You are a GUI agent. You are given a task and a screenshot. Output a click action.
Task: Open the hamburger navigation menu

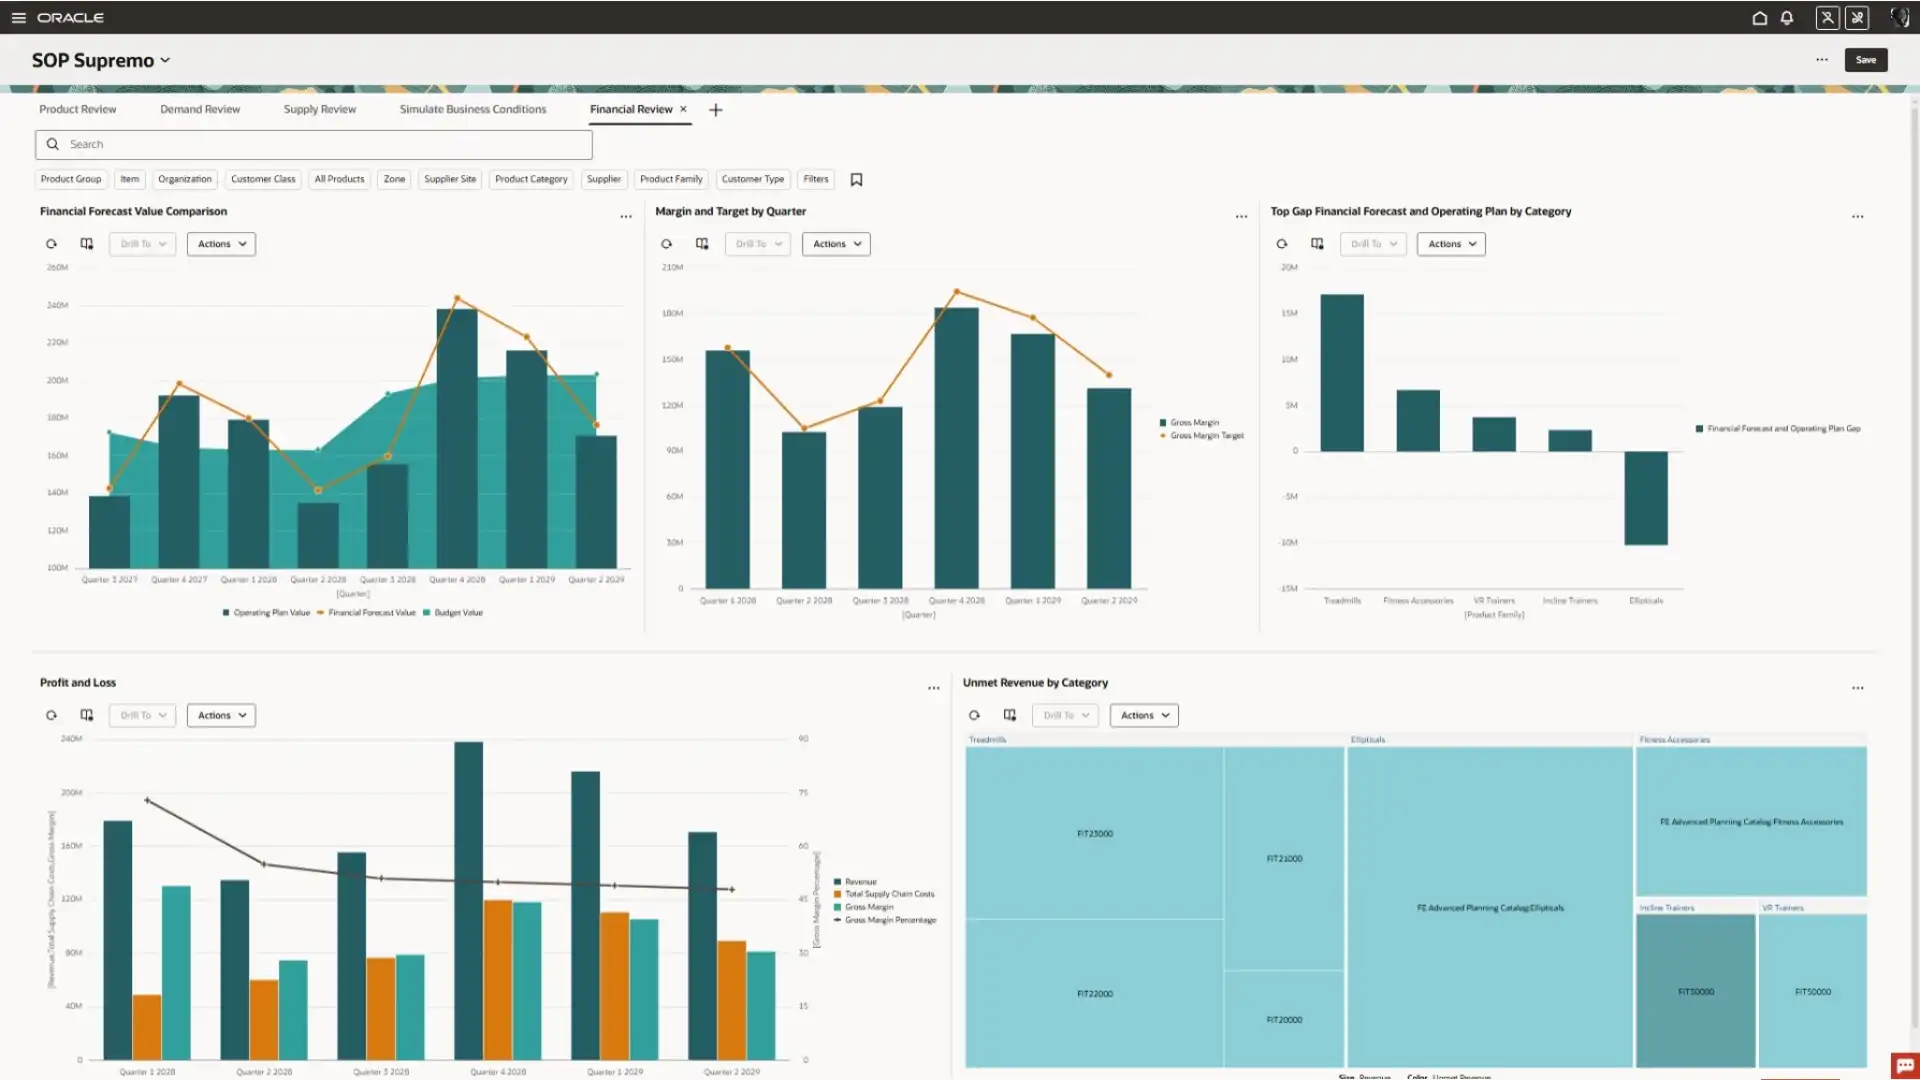click(x=18, y=18)
